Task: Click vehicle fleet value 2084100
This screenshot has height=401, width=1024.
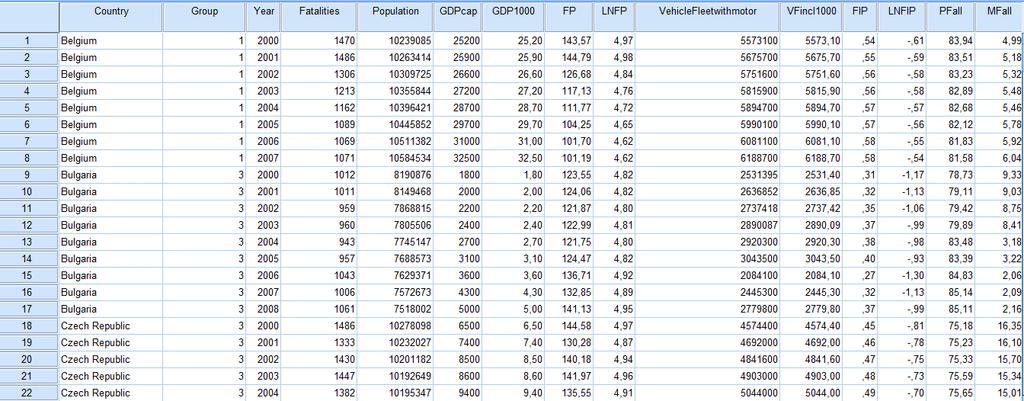Action: pyautogui.click(x=707, y=276)
